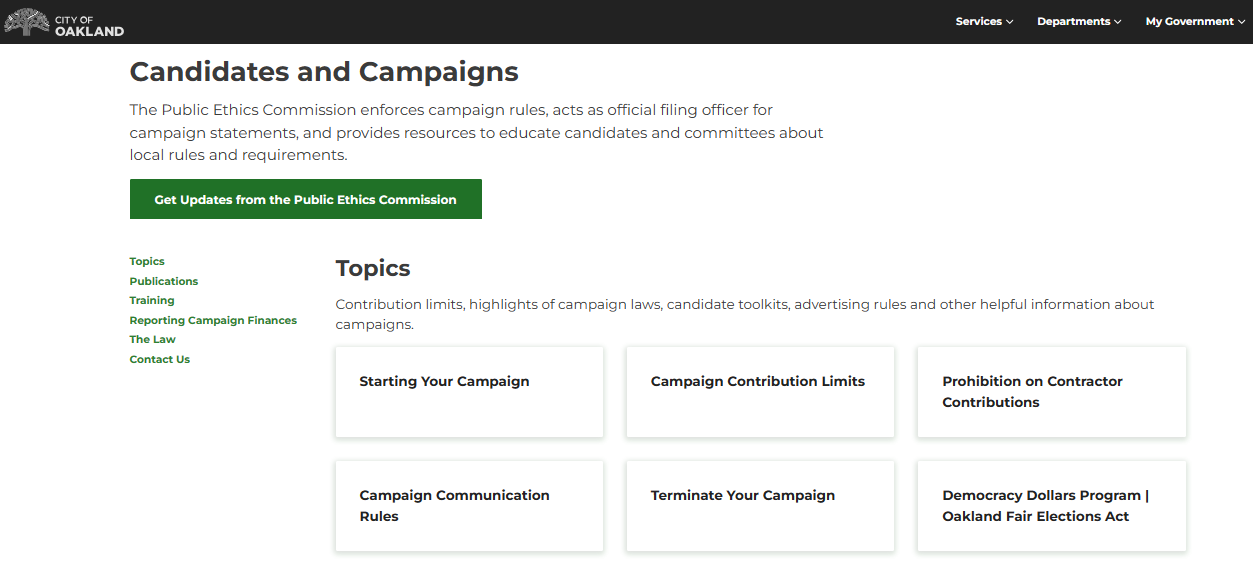
Task: Open Contact Us in the sidebar
Action: tap(160, 359)
